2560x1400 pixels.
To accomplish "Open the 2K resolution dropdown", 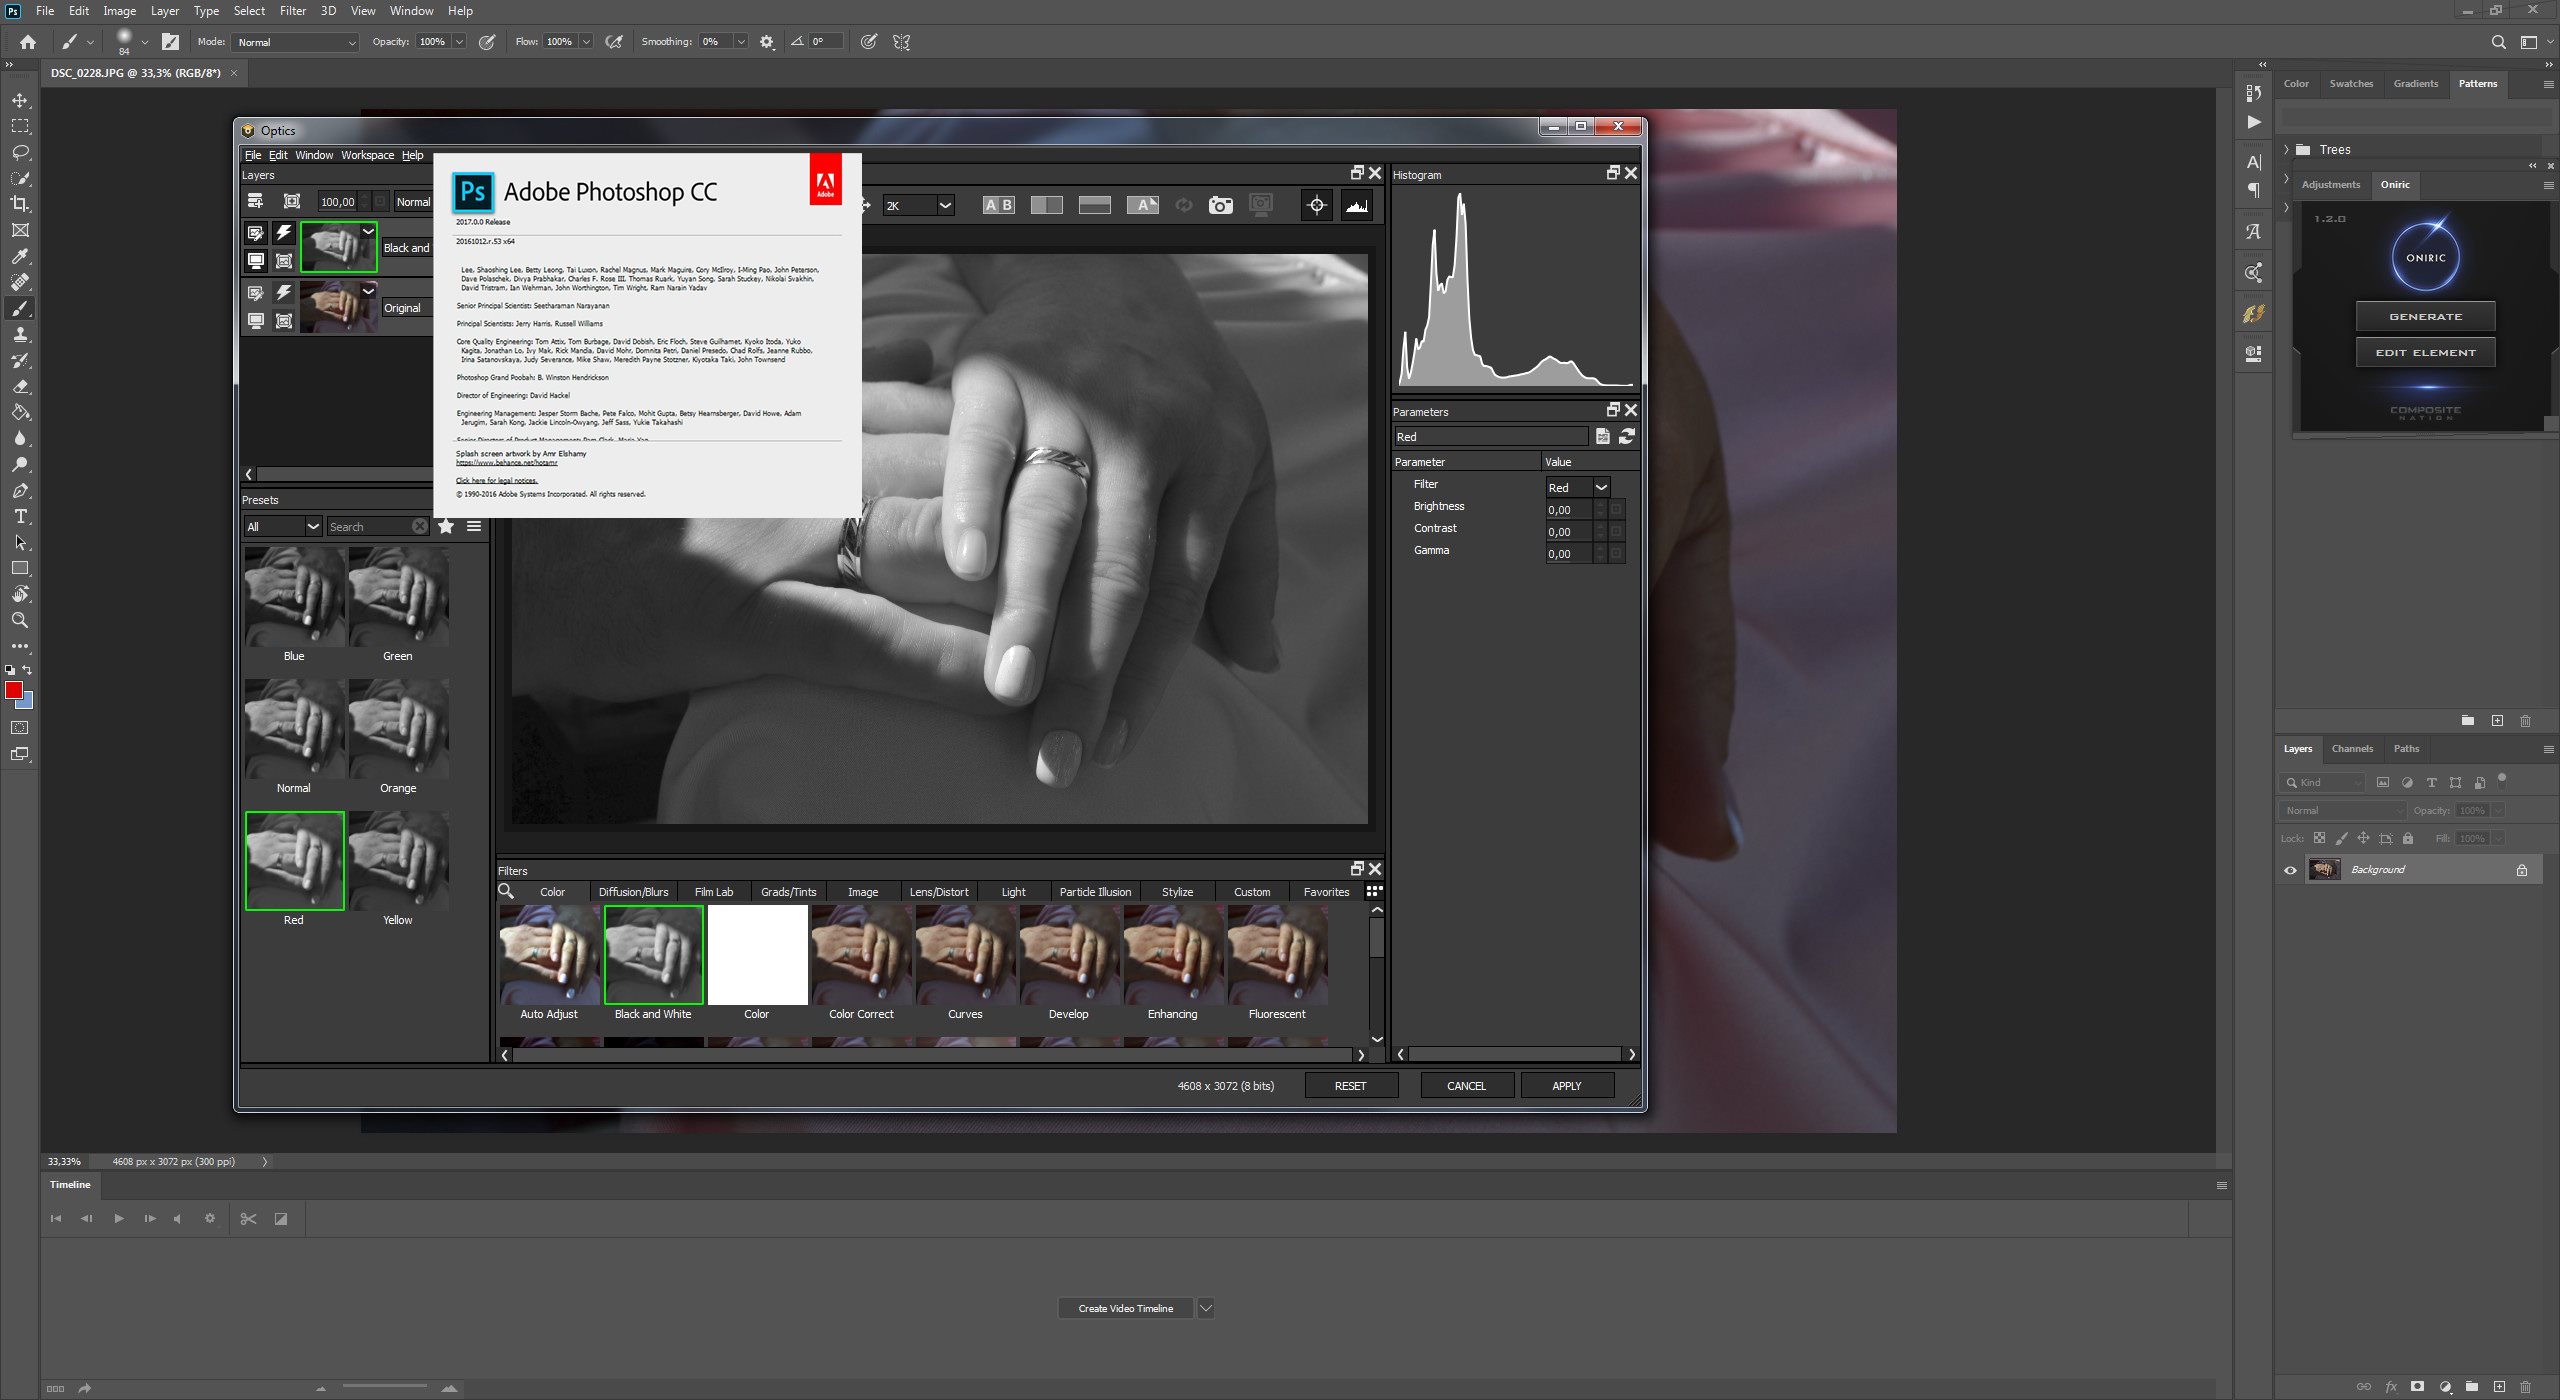I will 944,205.
